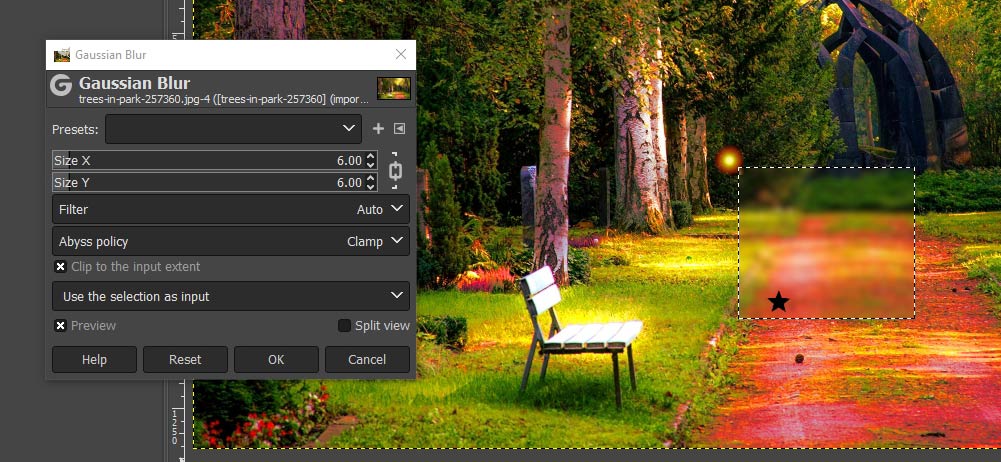
Task: Expand the Use the selection as input dropdown
Action: [230, 296]
